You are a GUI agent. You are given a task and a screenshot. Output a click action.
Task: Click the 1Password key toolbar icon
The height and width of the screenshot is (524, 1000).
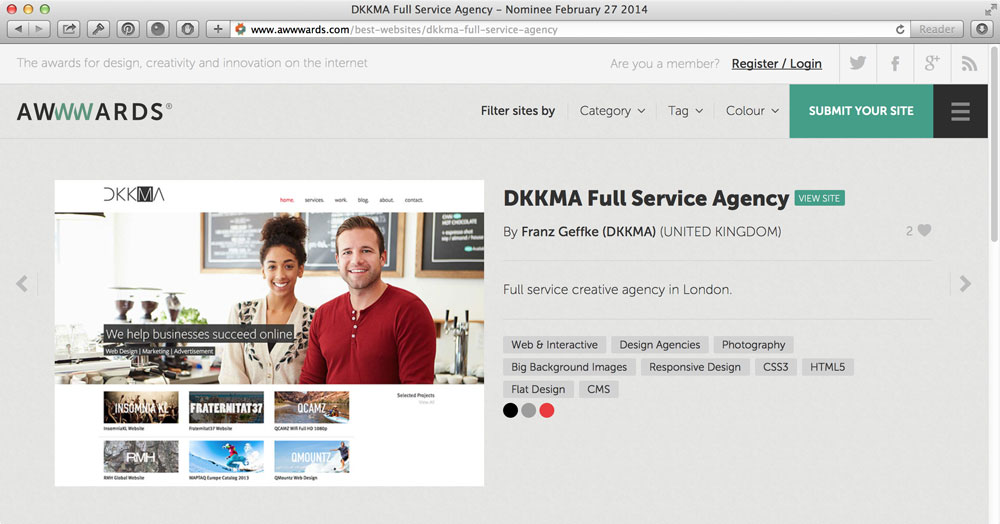click(98, 29)
